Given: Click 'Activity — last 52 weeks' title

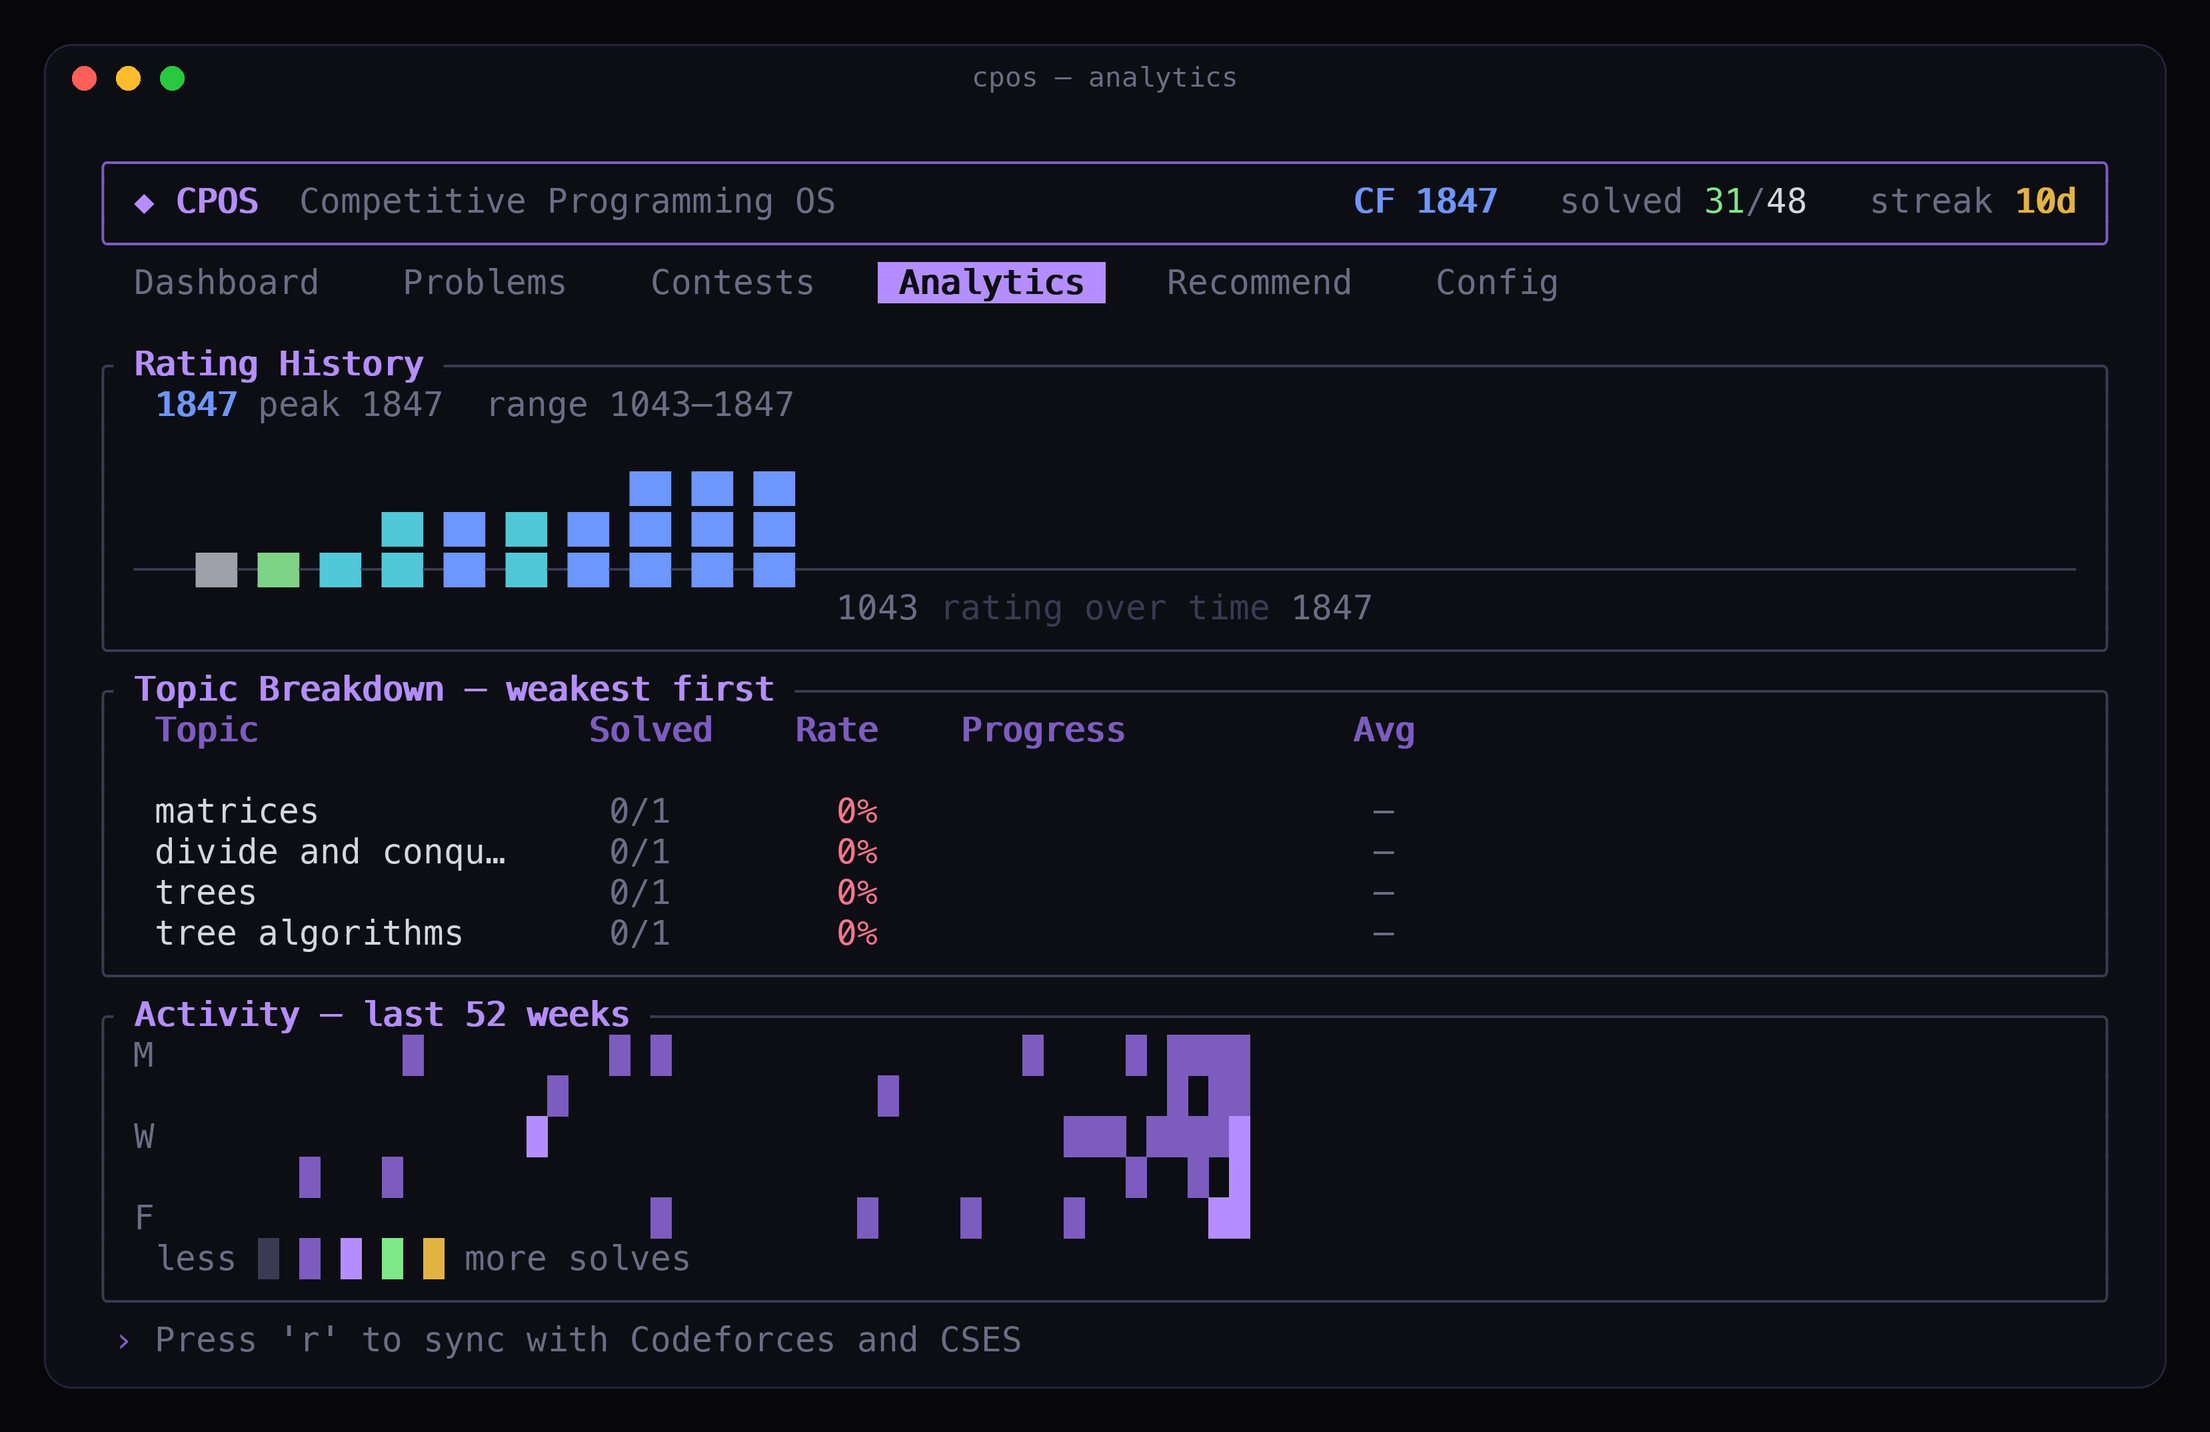Looking at the screenshot, I should tap(382, 1015).
